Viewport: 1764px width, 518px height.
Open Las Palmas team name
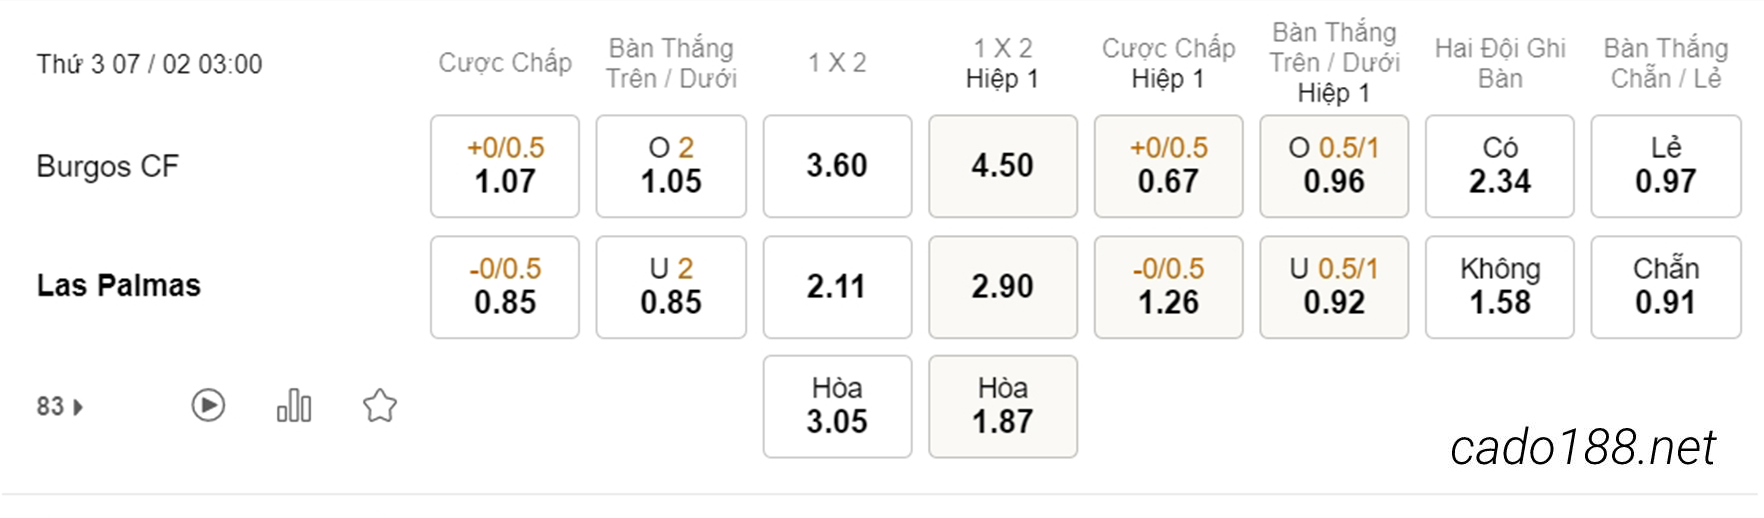tap(119, 286)
